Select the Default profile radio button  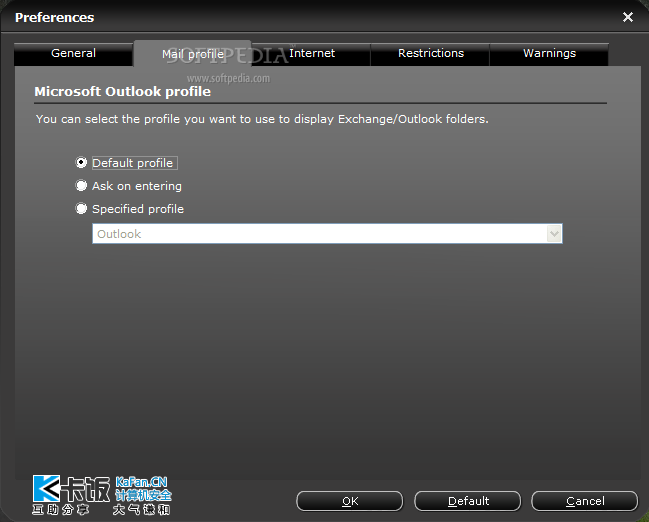81,163
